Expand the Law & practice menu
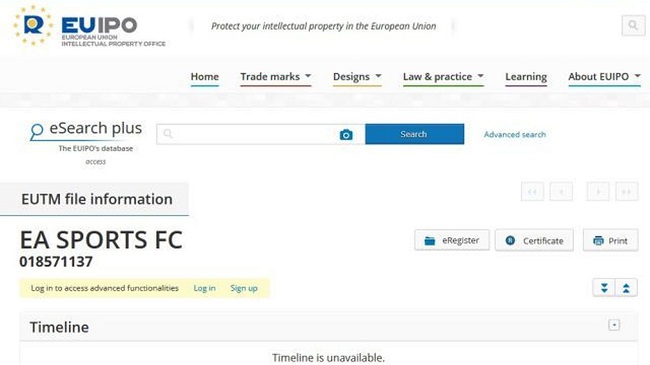 [443, 77]
